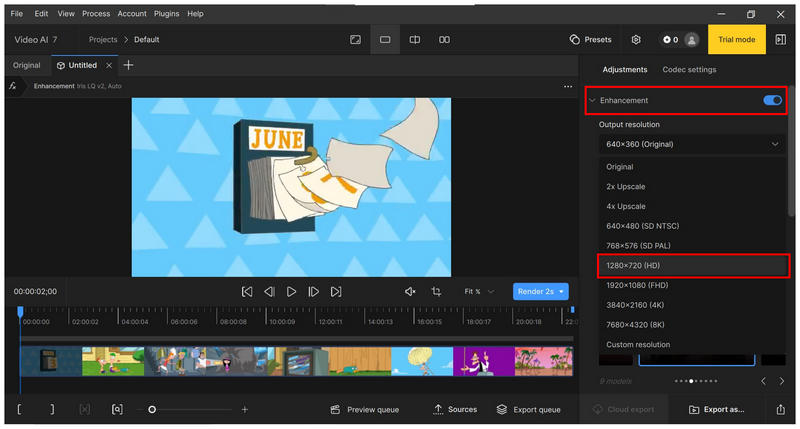Click the Render 2s button
Viewport: 800px width, 429px height.
[540, 292]
